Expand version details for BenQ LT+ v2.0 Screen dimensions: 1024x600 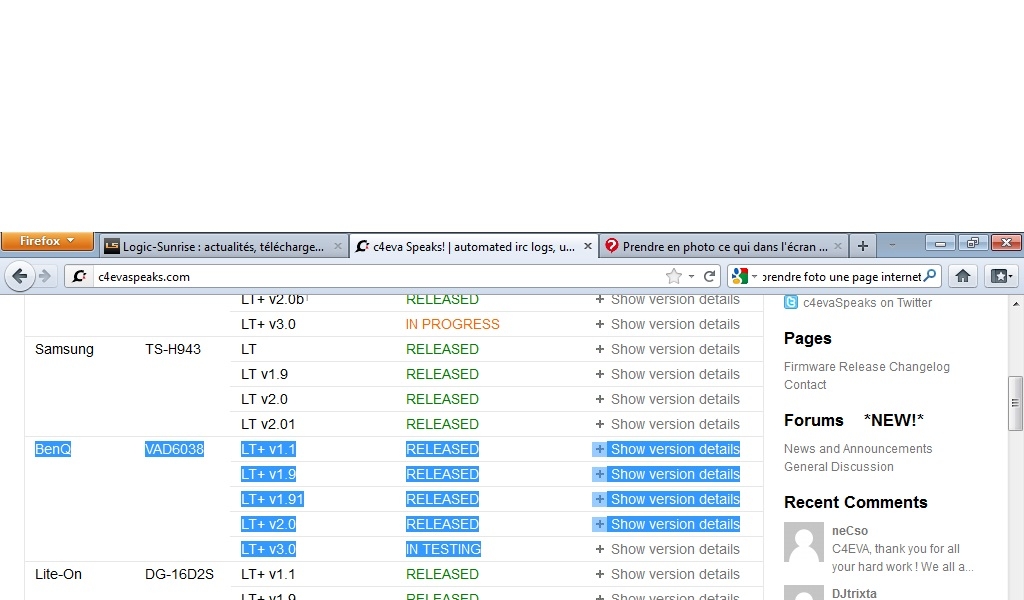coord(667,524)
